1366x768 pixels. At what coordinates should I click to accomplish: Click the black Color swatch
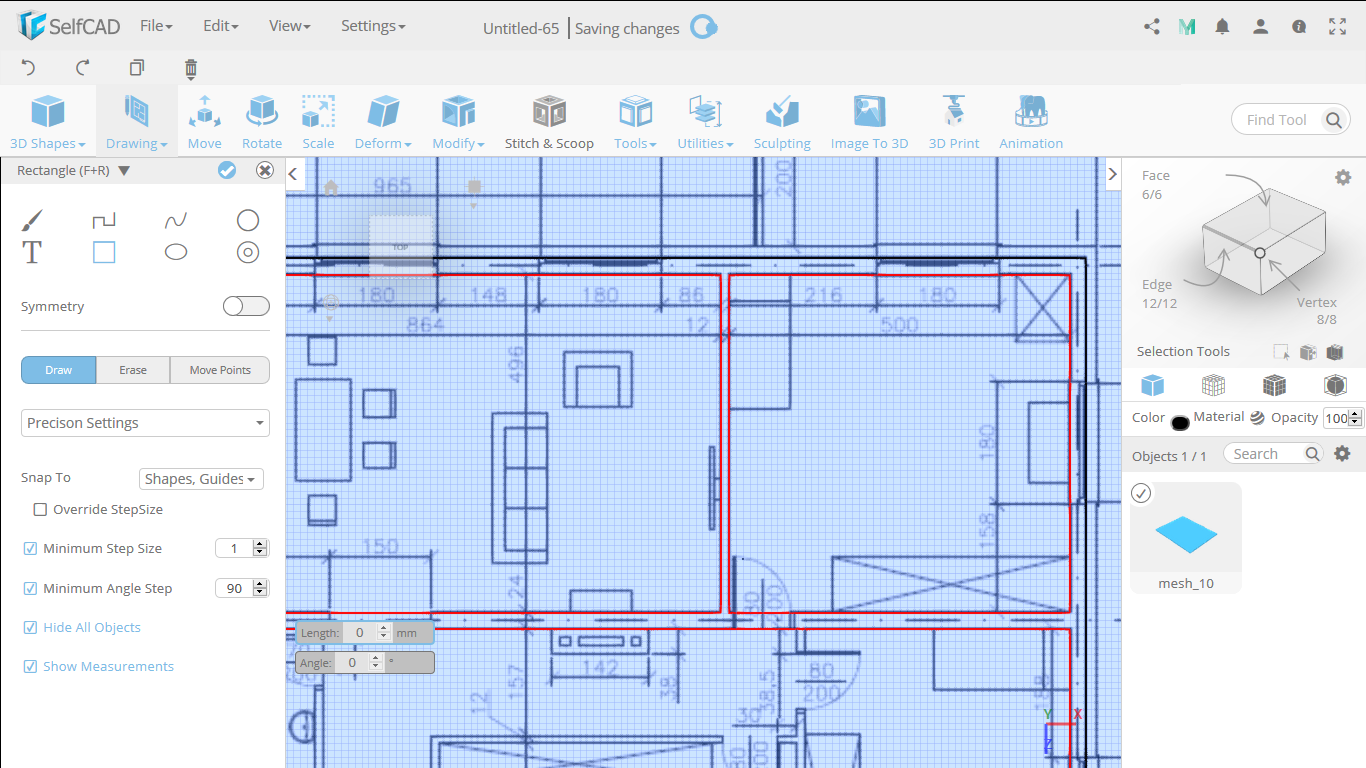pyautogui.click(x=1180, y=423)
